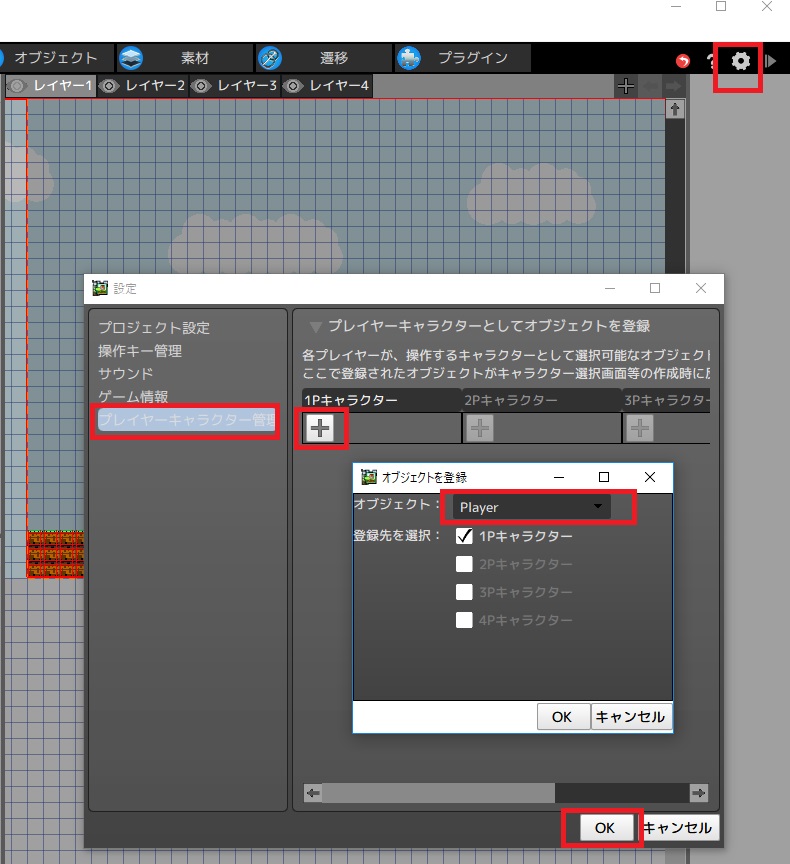The width and height of the screenshot is (790, 864).
Task: Click the 設定 window title icon
Action: [x=100, y=288]
